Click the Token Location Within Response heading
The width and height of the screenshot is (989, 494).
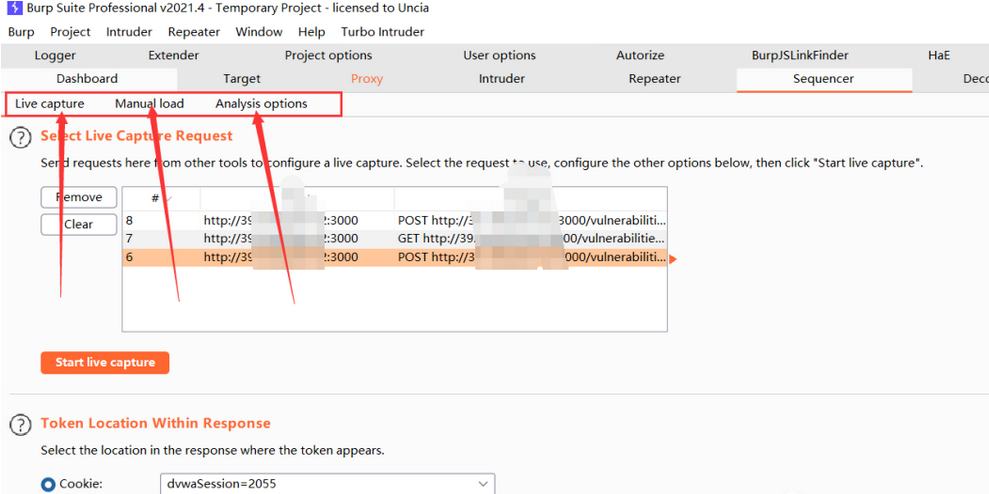click(x=156, y=423)
